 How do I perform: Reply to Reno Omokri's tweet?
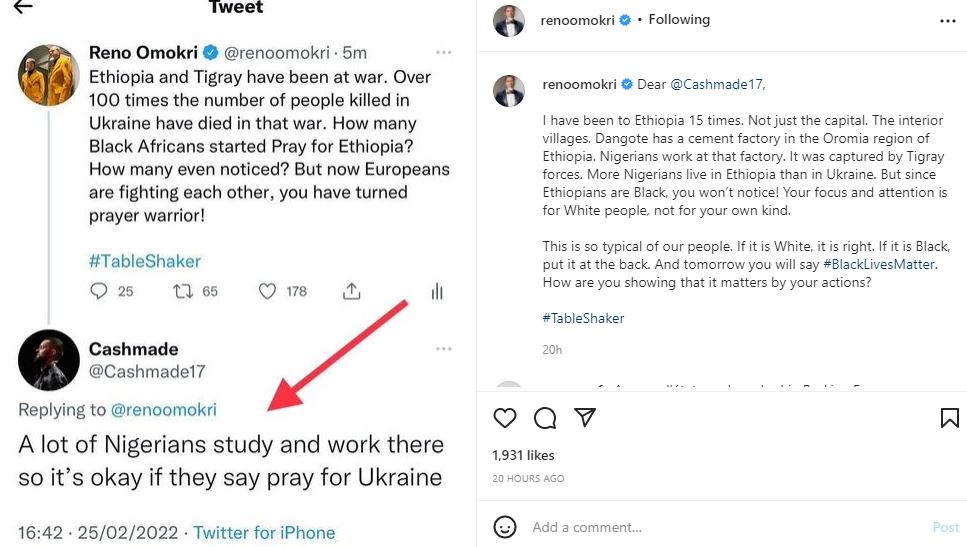(x=99, y=291)
